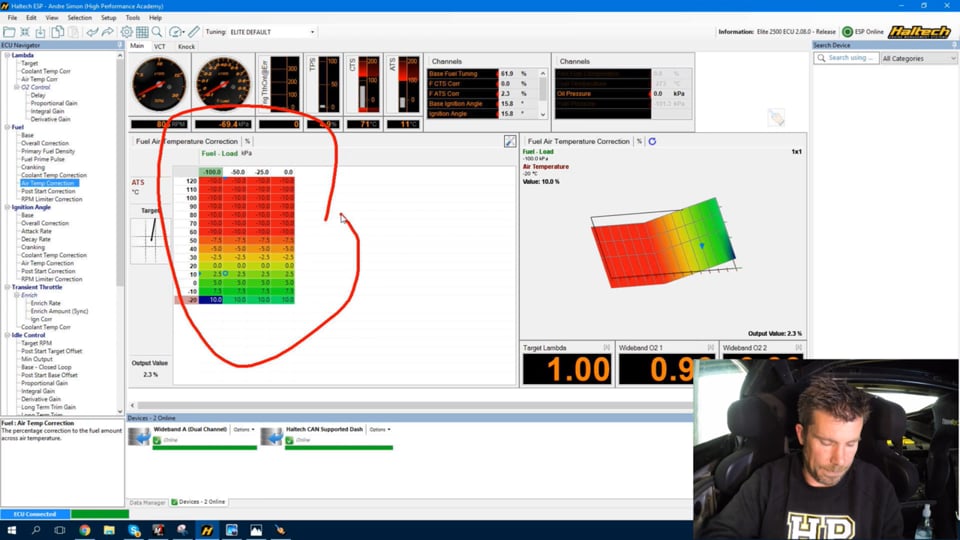Switch to the VCT tab
The image size is (960, 540).
(x=160, y=47)
